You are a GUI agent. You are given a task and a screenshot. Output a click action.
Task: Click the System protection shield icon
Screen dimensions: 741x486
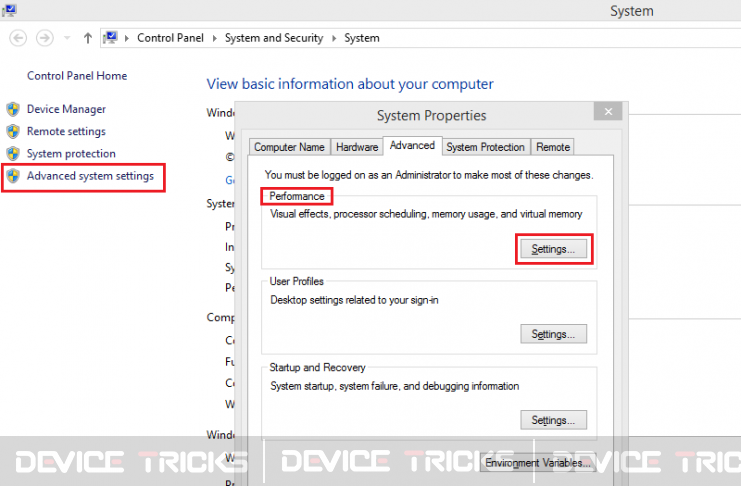coord(13,154)
